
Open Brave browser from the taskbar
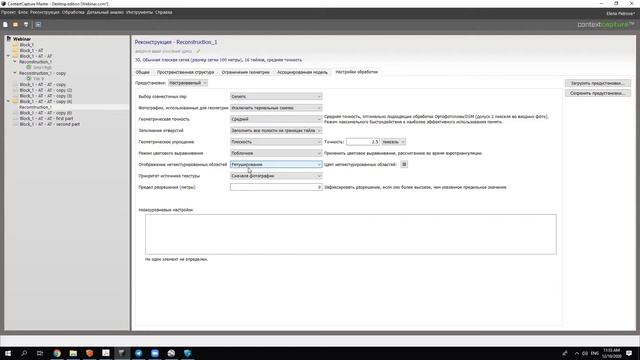89,353
